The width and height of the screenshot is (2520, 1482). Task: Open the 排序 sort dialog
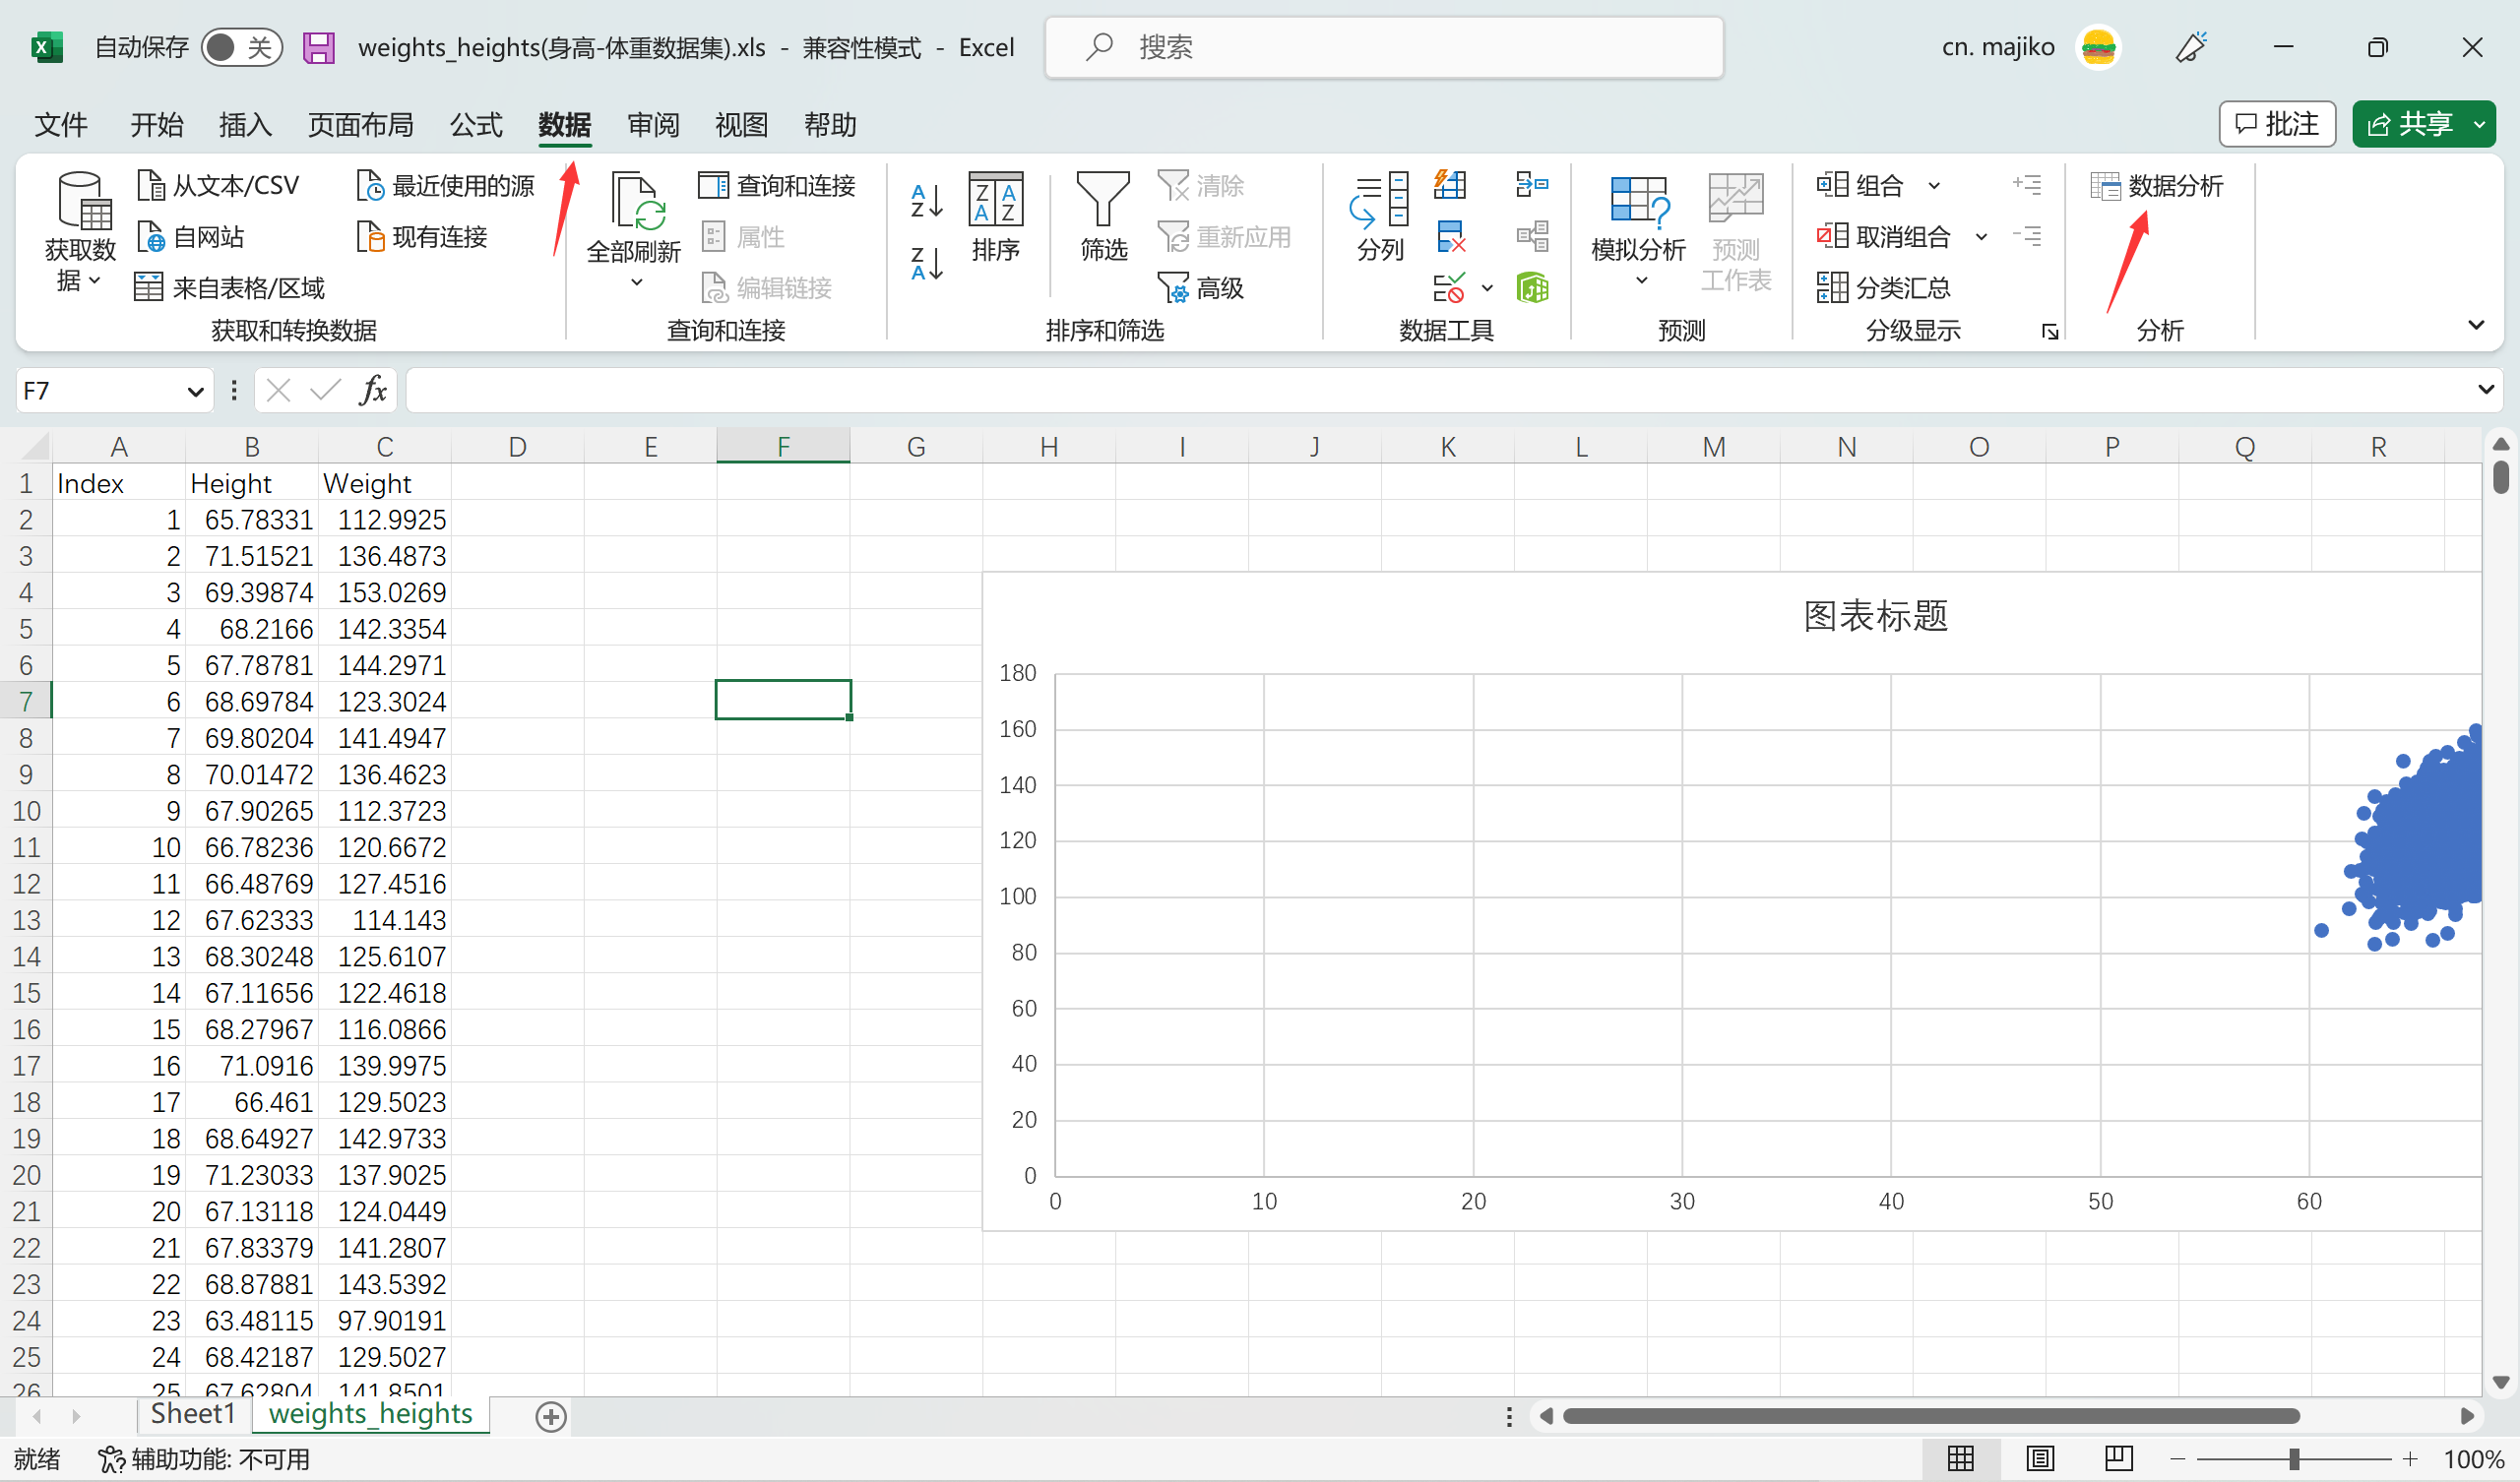click(x=996, y=217)
